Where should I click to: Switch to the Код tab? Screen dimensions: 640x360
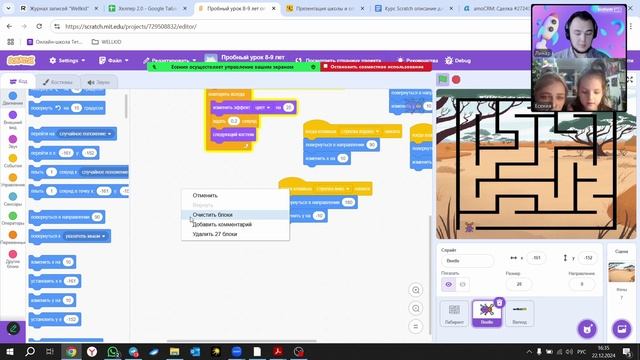click(18, 82)
